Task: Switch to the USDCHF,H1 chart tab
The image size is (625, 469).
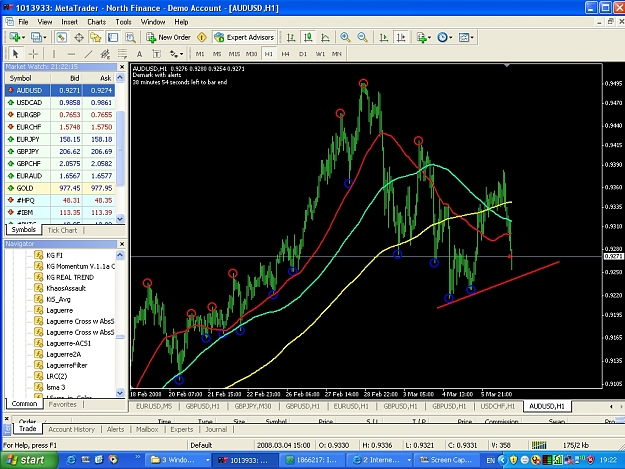Action: tap(497, 406)
